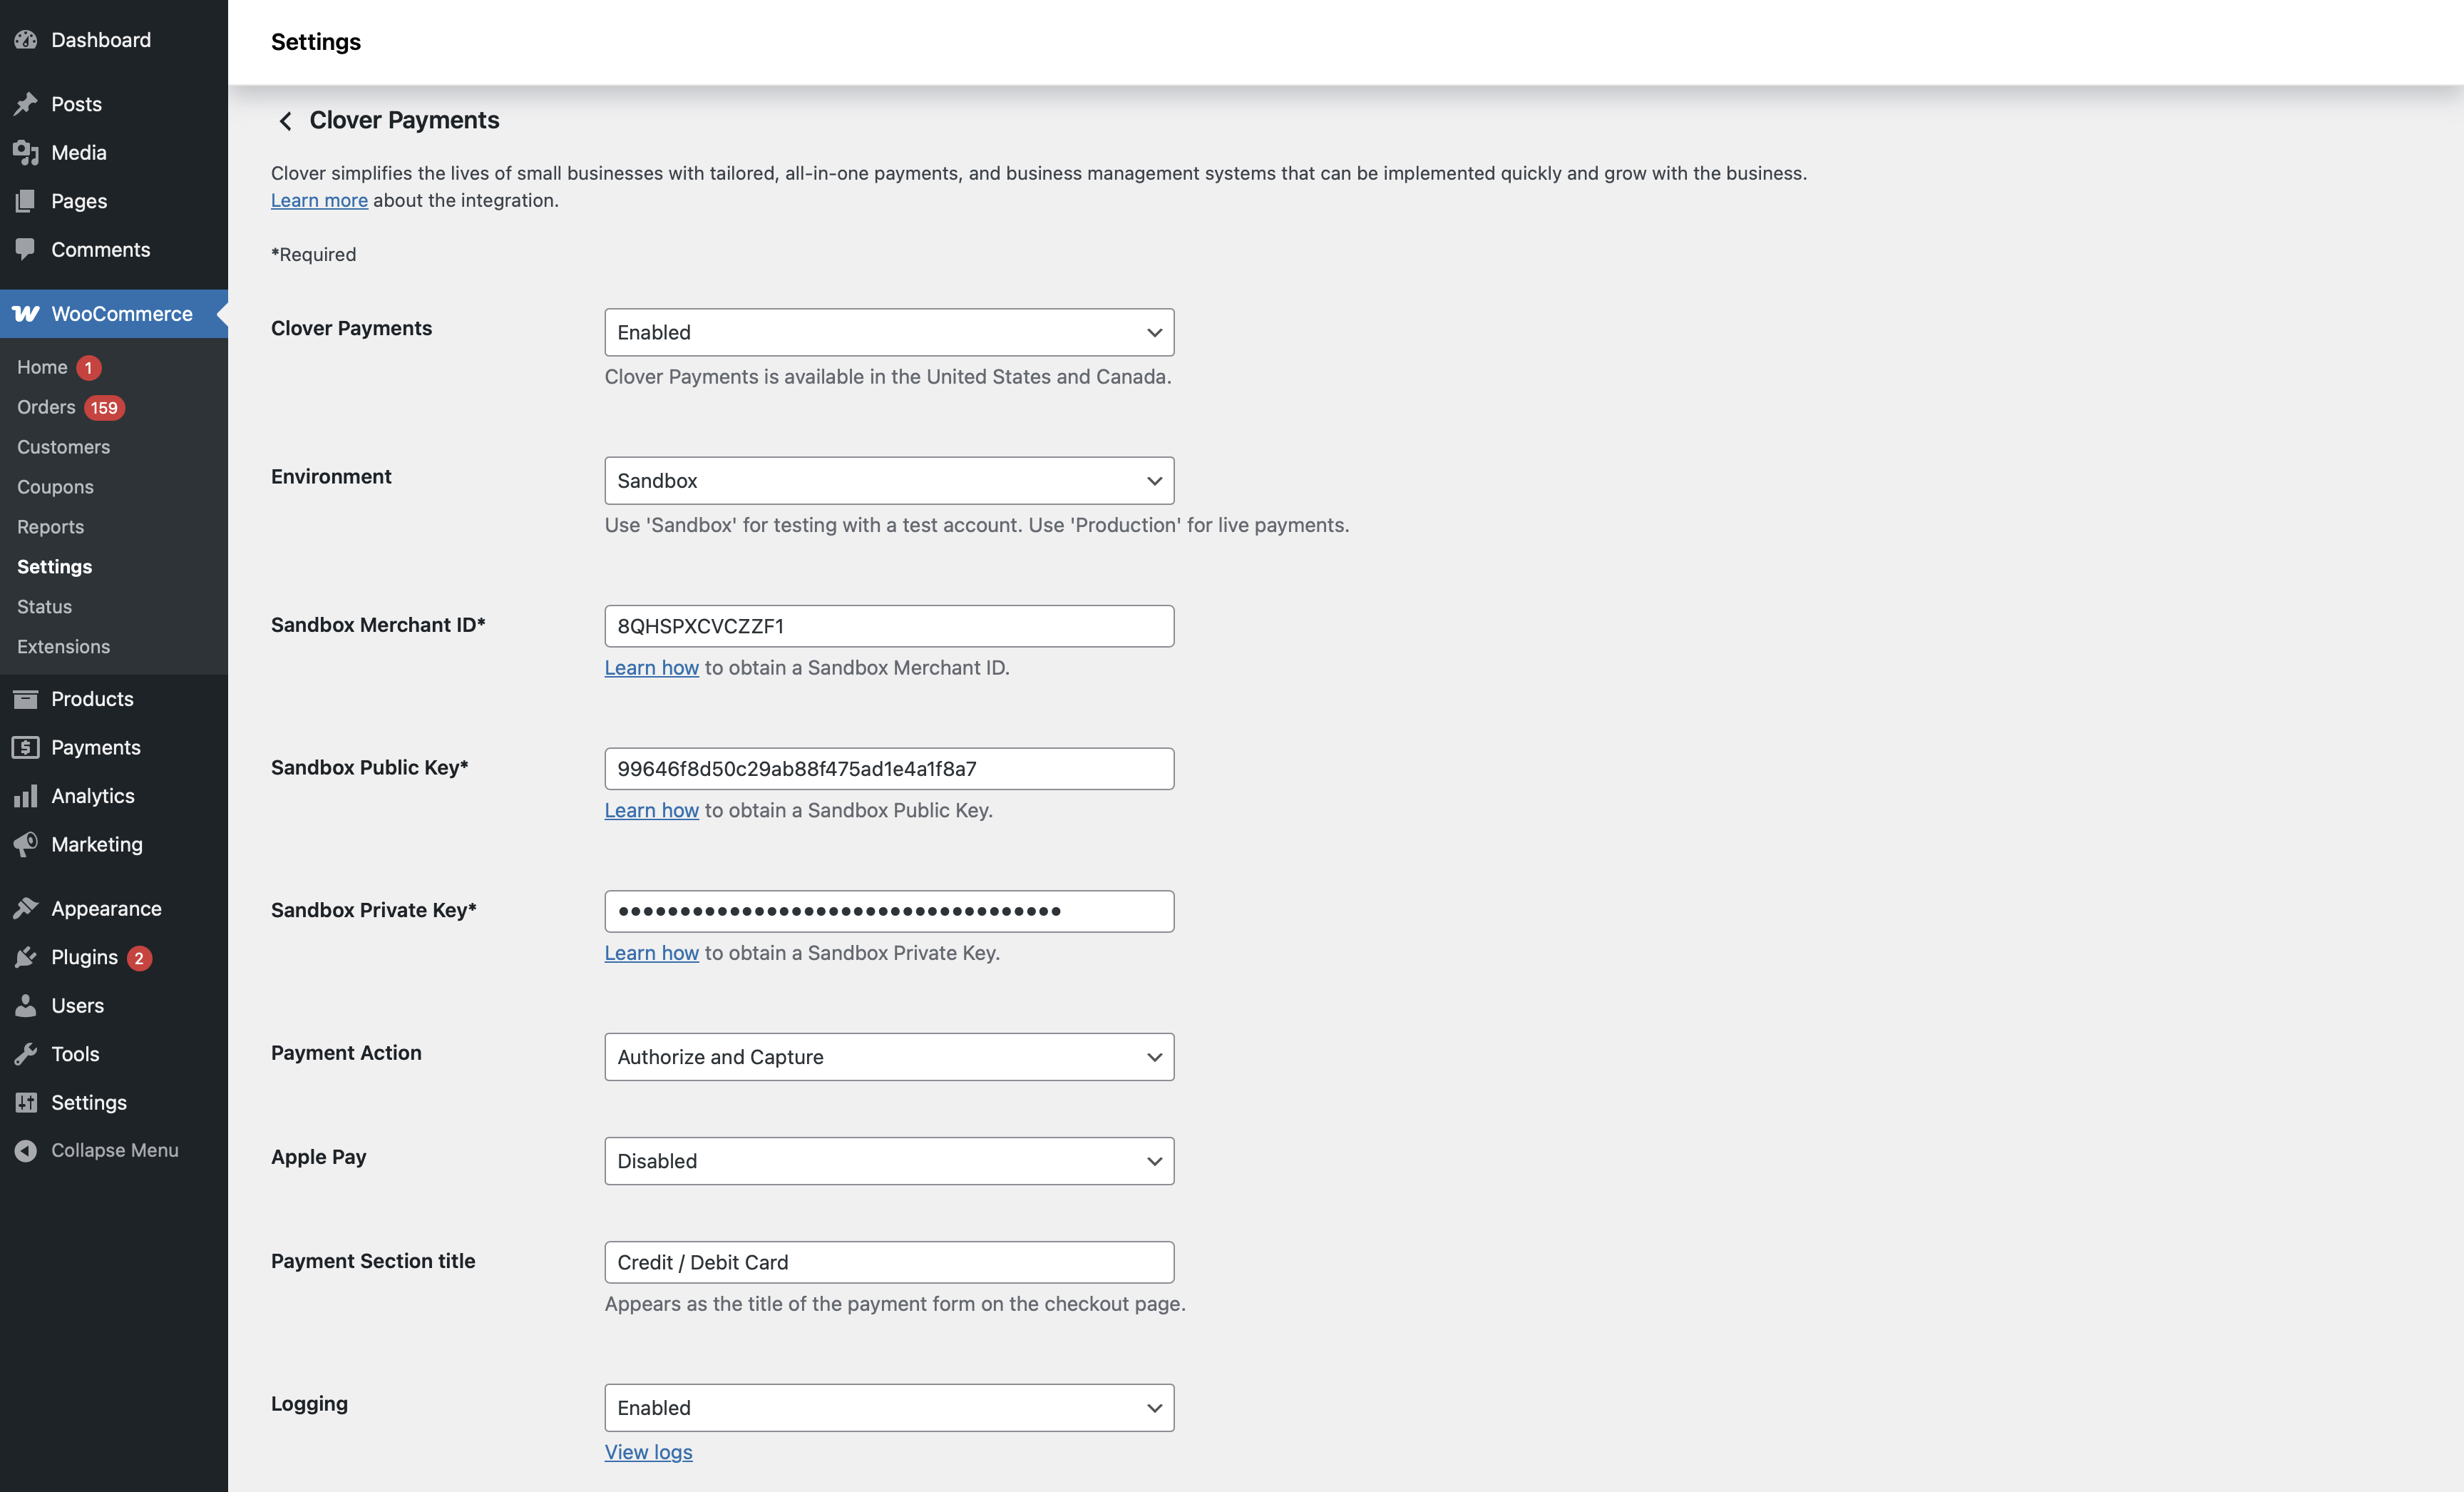Click the Learn more integration link
This screenshot has height=1492, width=2464.
pos(319,200)
